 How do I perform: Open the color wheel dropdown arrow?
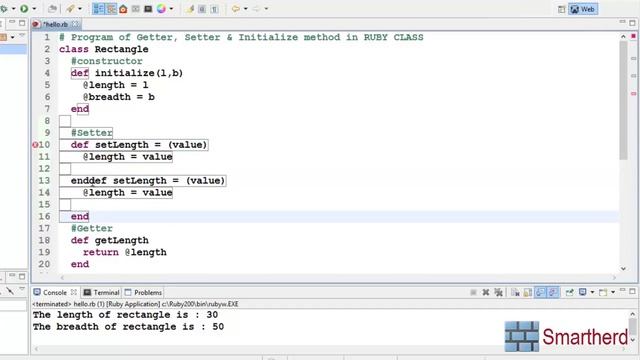(x=171, y=9)
